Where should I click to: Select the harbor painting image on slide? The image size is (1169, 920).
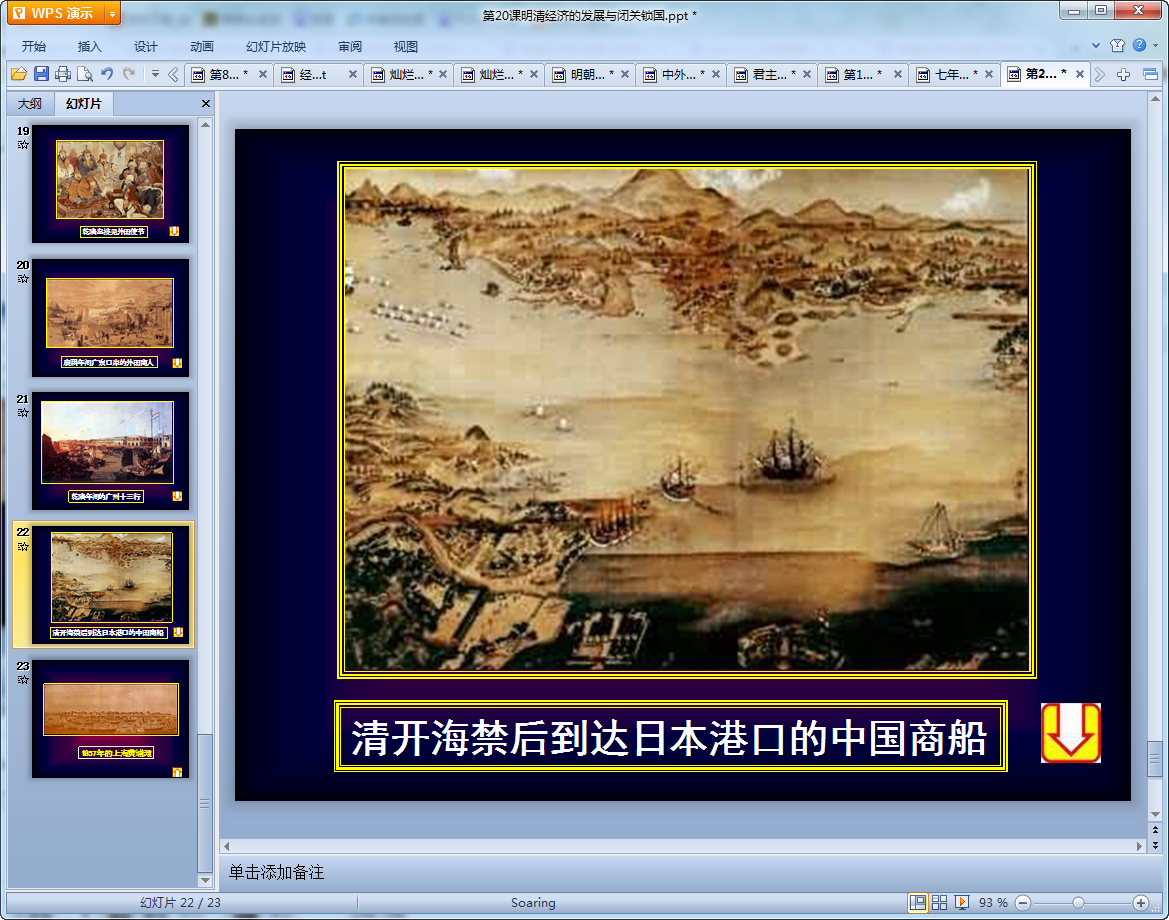[x=687, y=420]
